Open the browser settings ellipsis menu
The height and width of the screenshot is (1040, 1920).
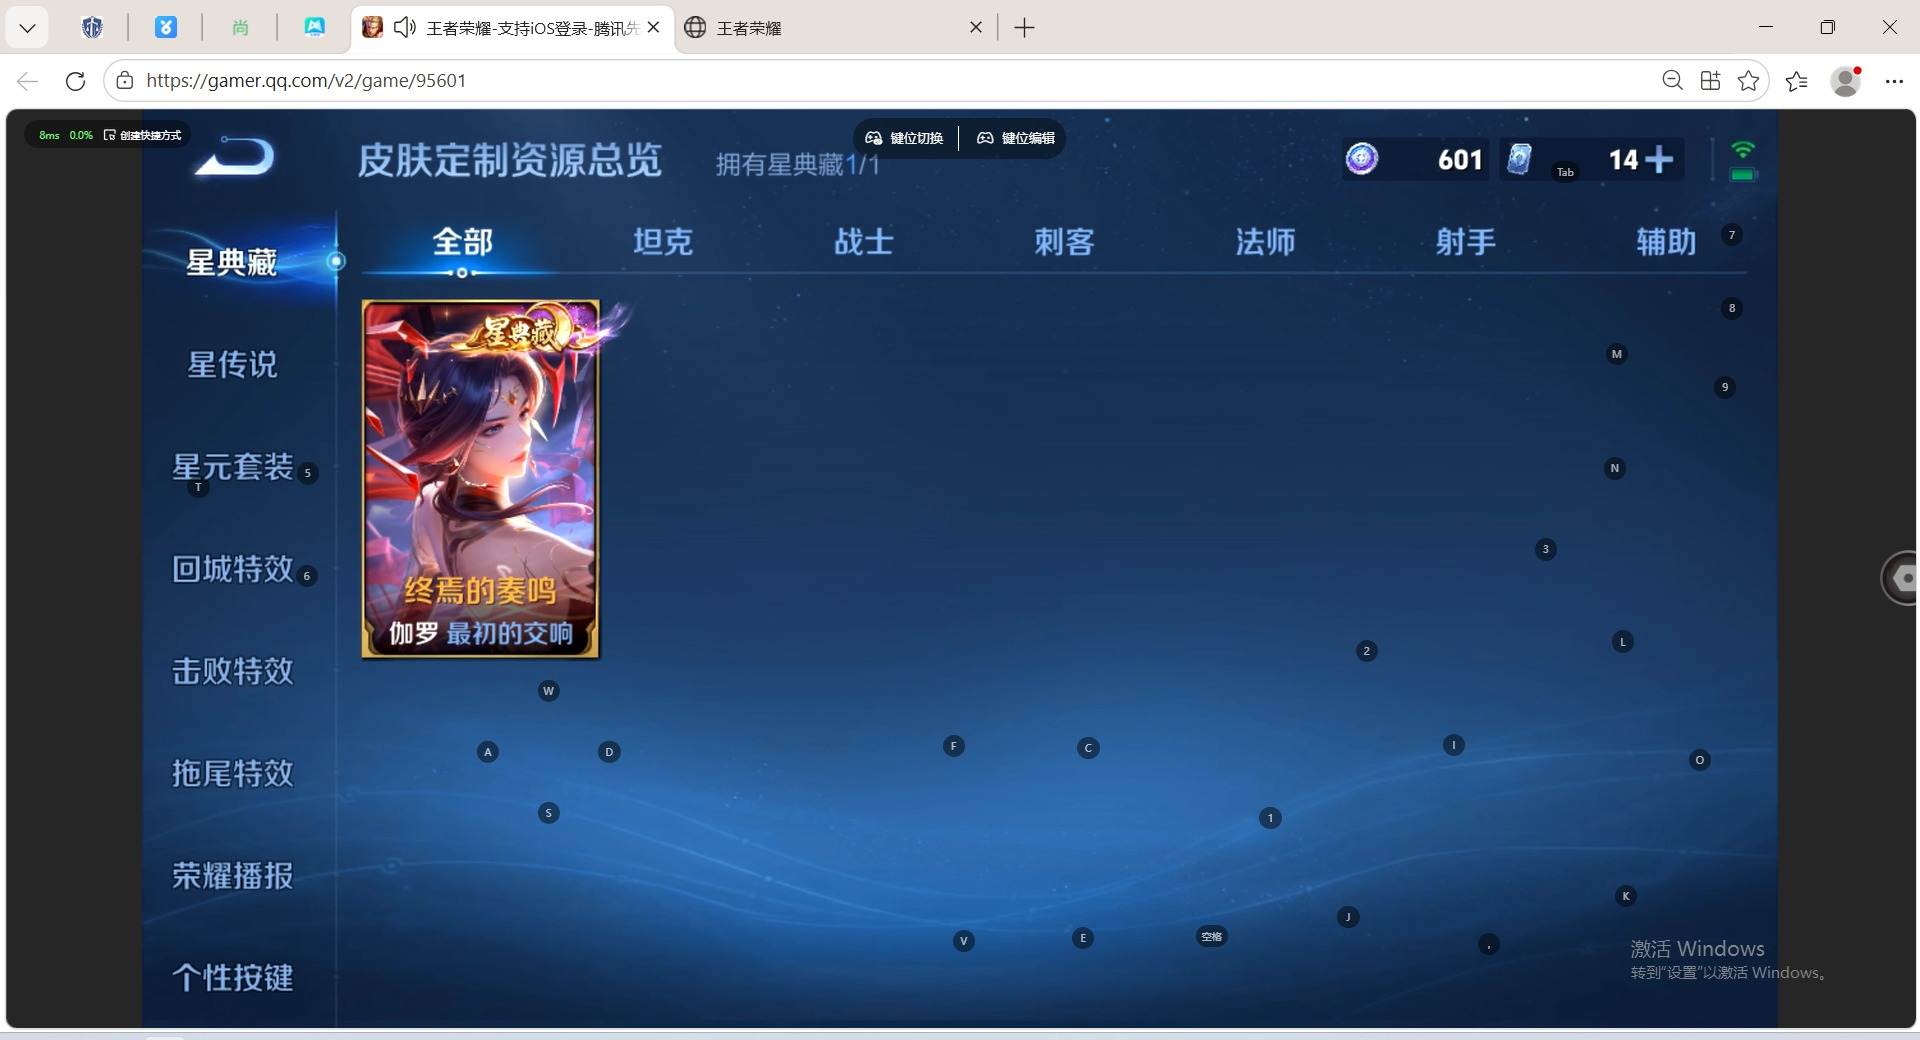click(x=1894, y=81)
